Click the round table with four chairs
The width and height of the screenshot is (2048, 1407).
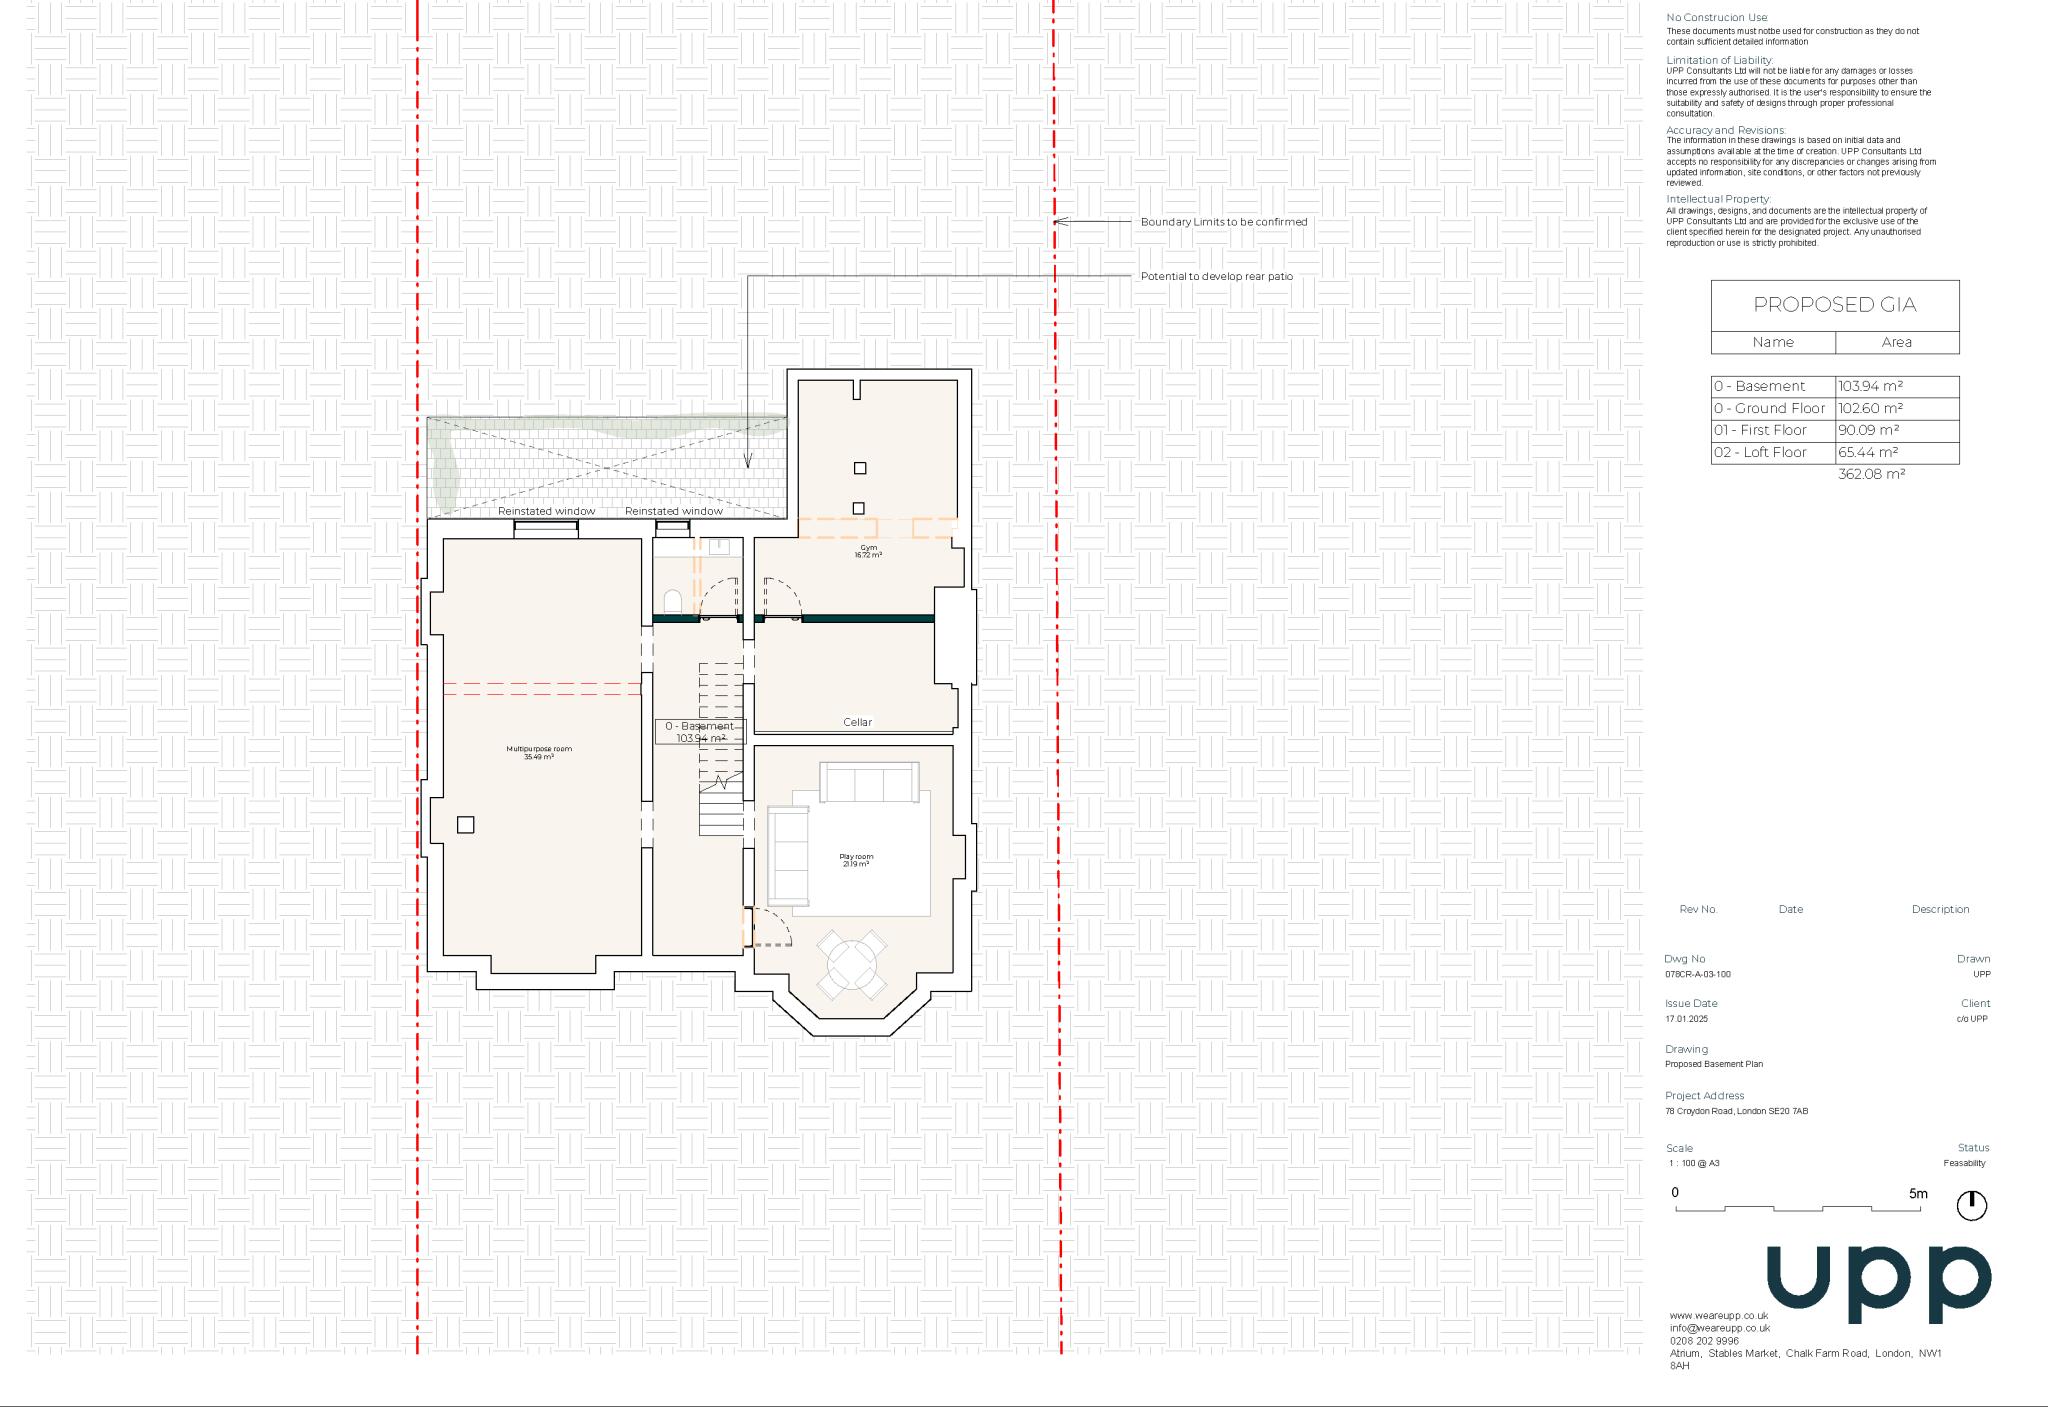[x=853, y=965]
